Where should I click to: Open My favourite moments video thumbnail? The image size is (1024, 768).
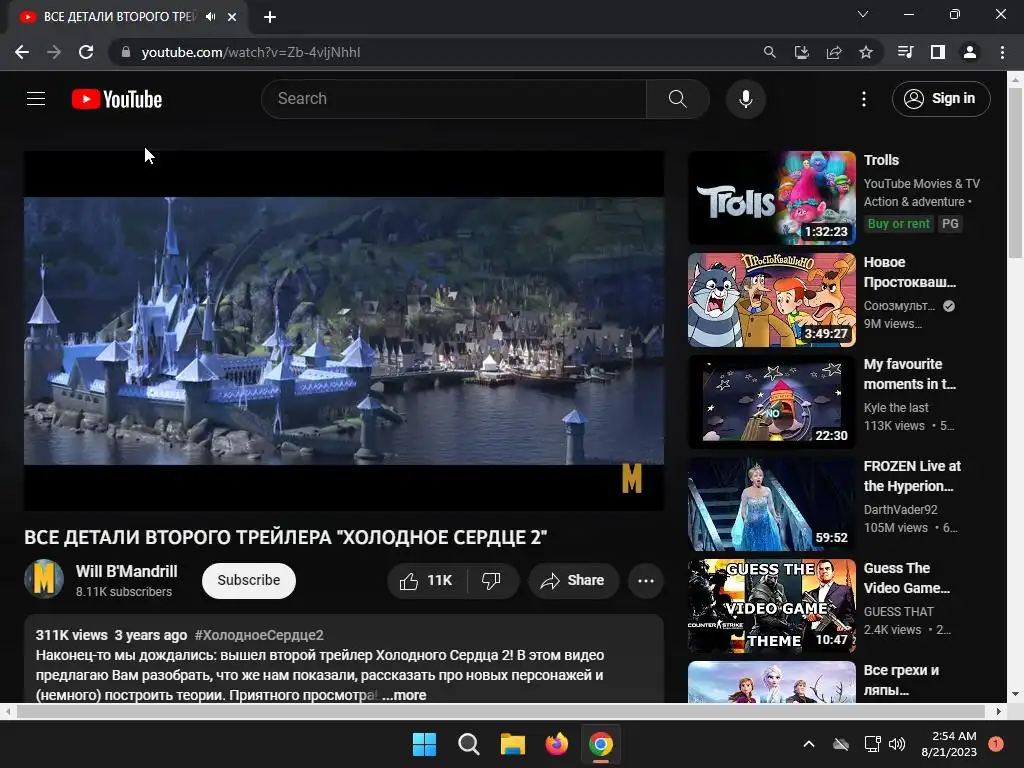pyautogui.click(x=772, y=402)
